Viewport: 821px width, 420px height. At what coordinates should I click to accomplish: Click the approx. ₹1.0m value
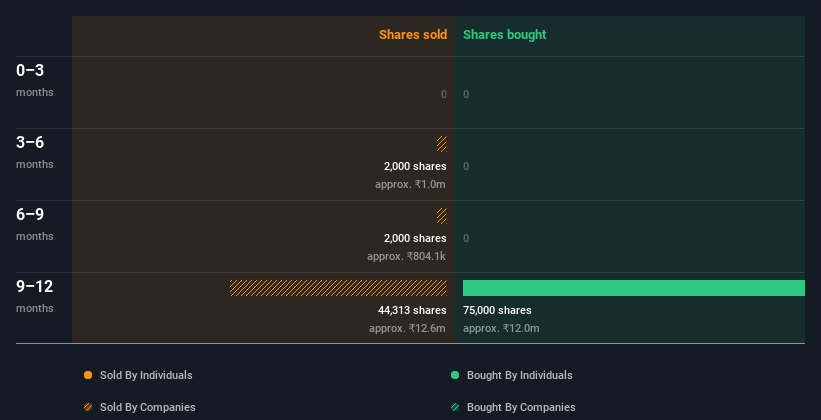(410, 184)
